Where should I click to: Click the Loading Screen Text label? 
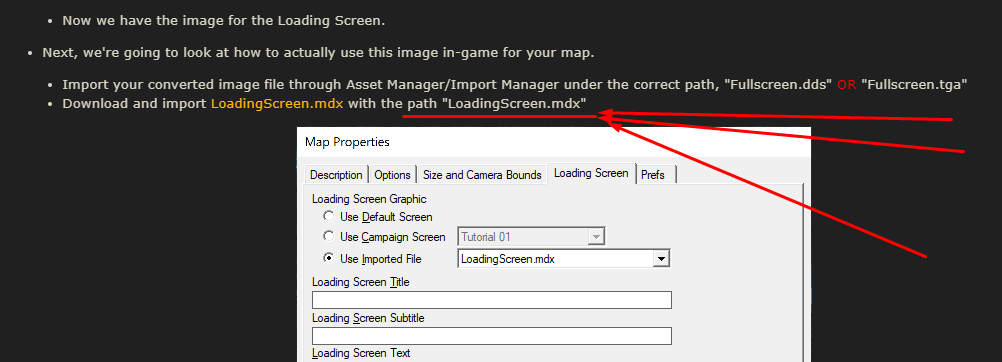point(361,353)
